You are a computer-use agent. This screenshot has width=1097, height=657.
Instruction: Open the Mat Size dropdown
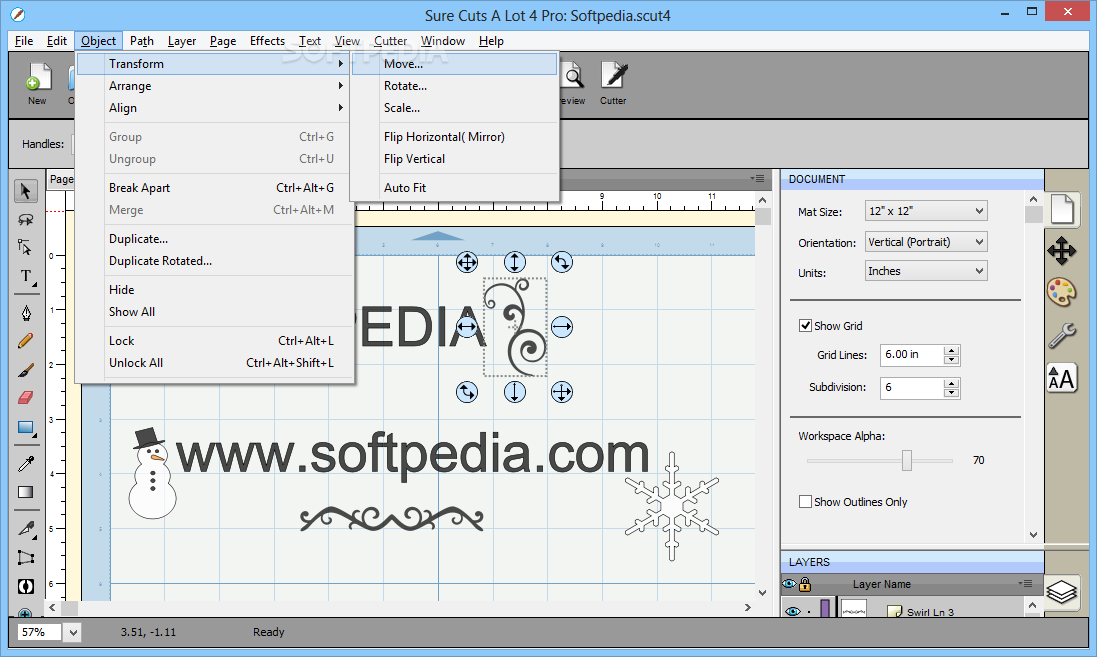click(926, 211)
